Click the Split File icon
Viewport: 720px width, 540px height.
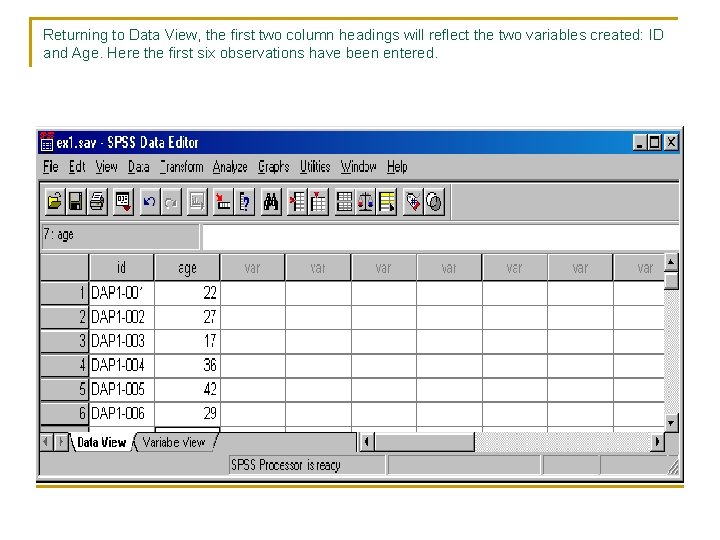coord(344,202)
